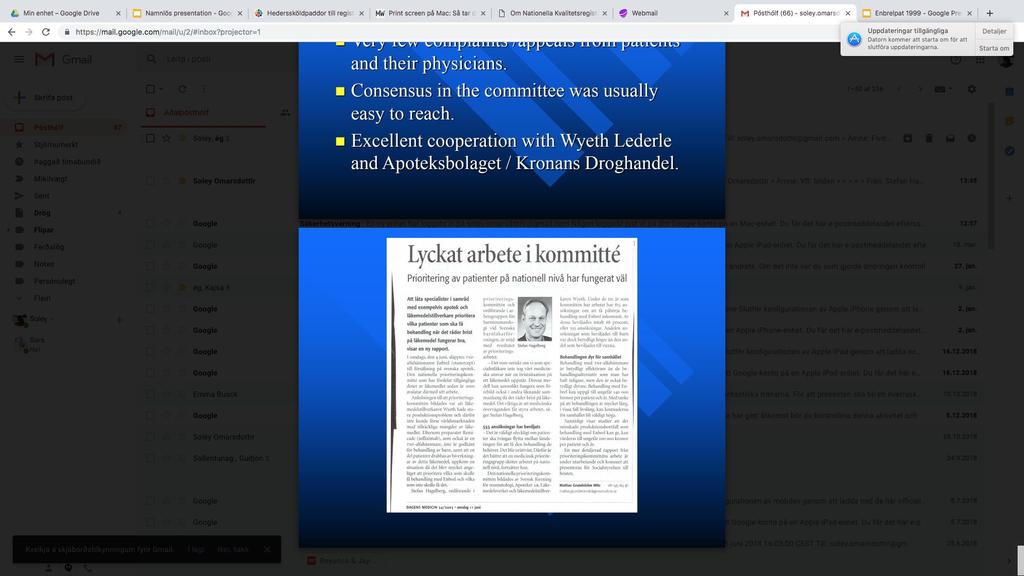Click the search magnifier icon in Gmail
Image resolution: width=1024 pixels, height=576 pixels.
pyautogui.click(x=152, y=59)
